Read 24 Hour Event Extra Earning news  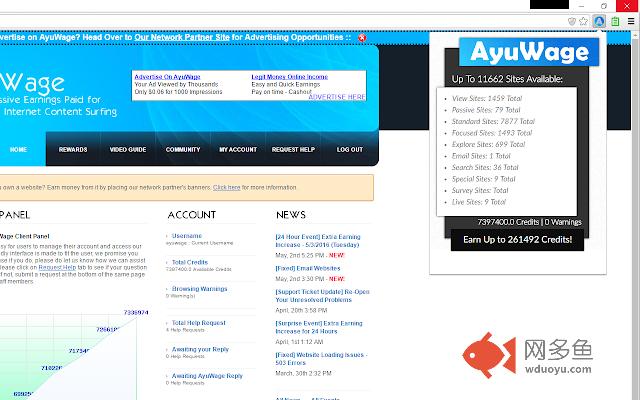click(318, 241)
